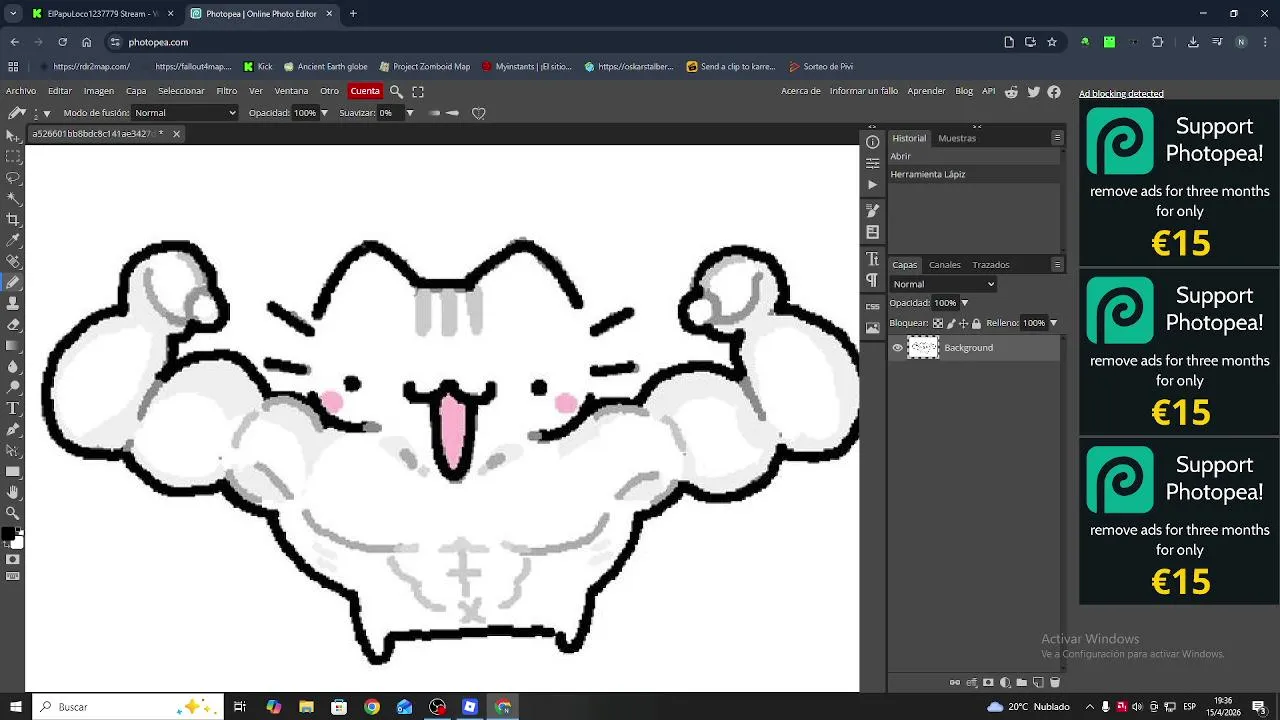Click the New Layer icon below the layers

pyautogui.click(x=1038, y=682)
